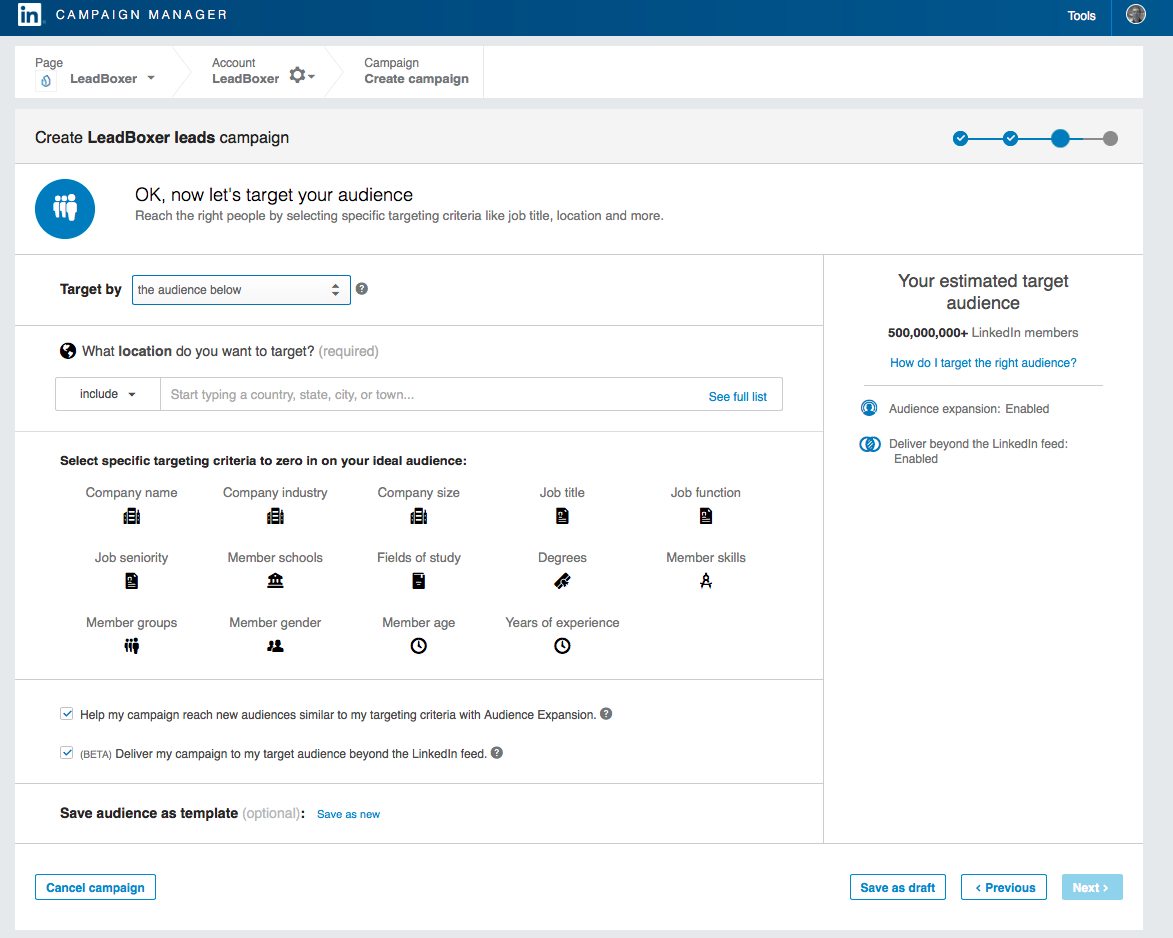This screenshot has height=938, width=1173.
Task: Click the Page breadcrumb label
Action: click(x=49, y=63)
